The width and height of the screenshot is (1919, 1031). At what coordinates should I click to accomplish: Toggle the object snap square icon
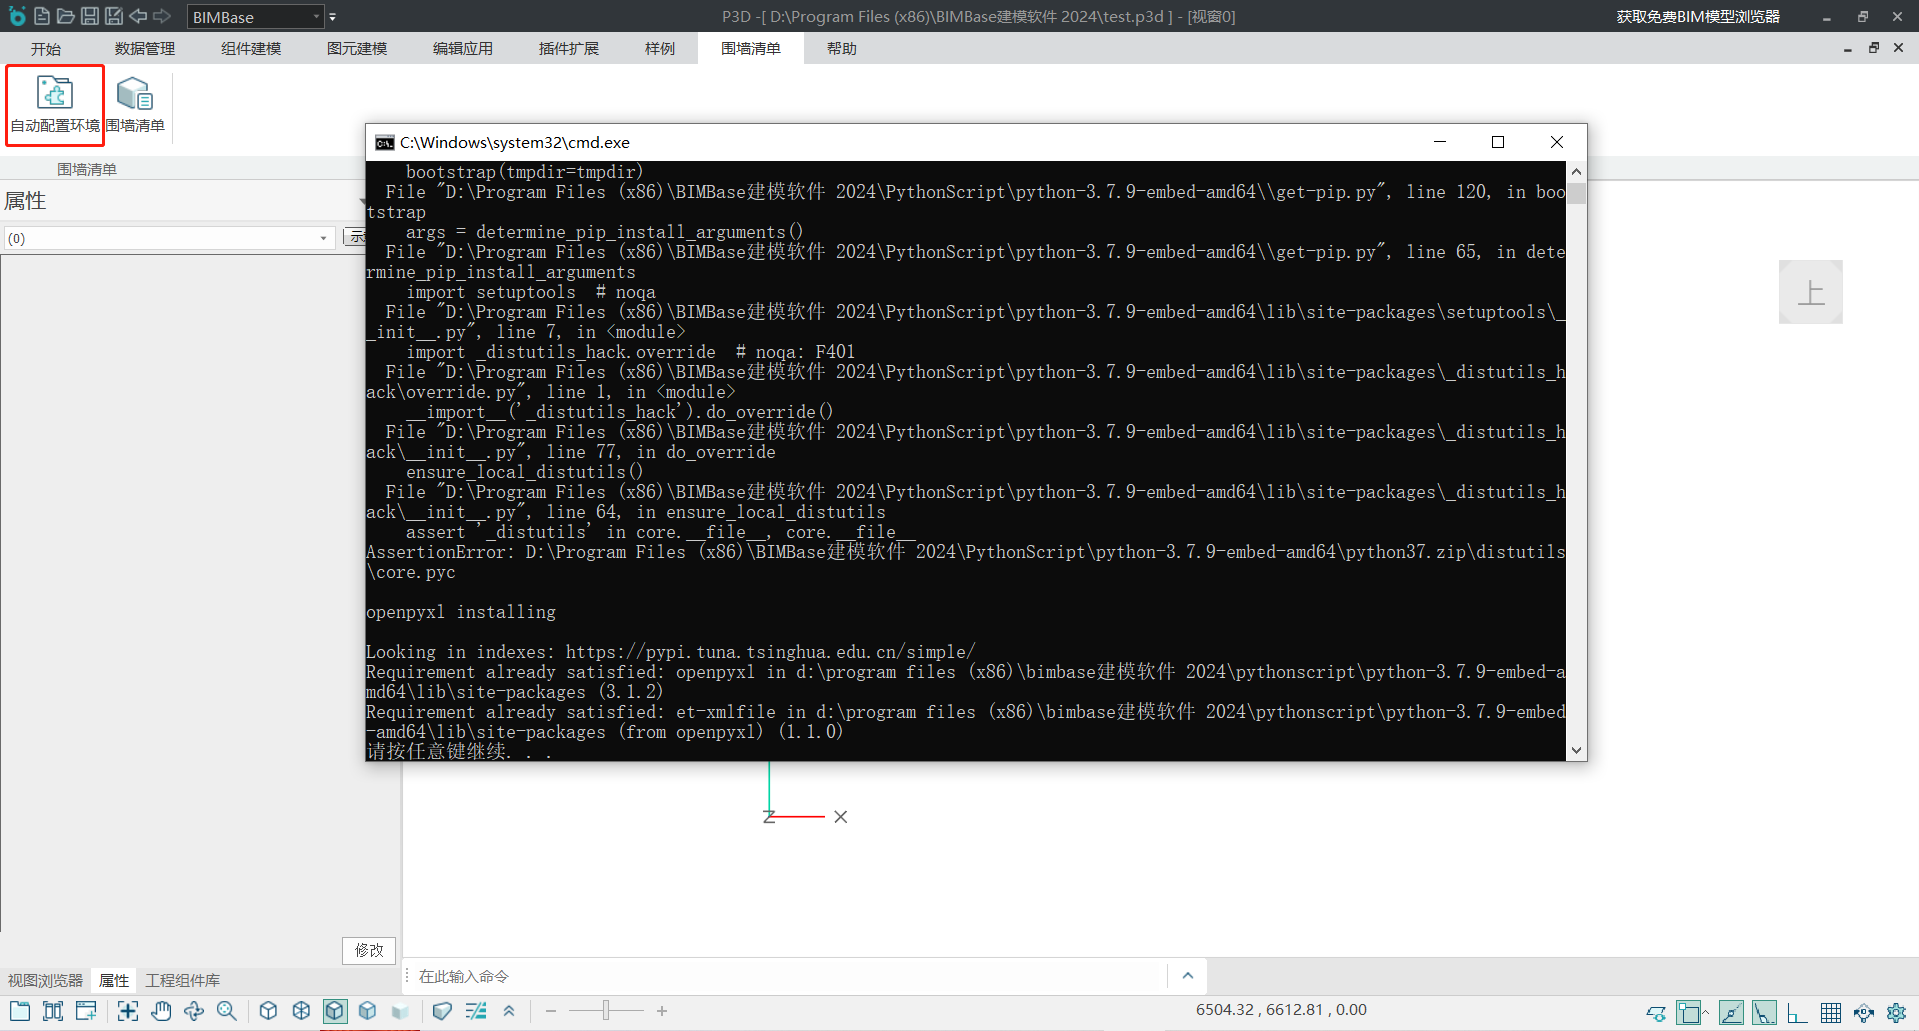click(1689, 1013)
